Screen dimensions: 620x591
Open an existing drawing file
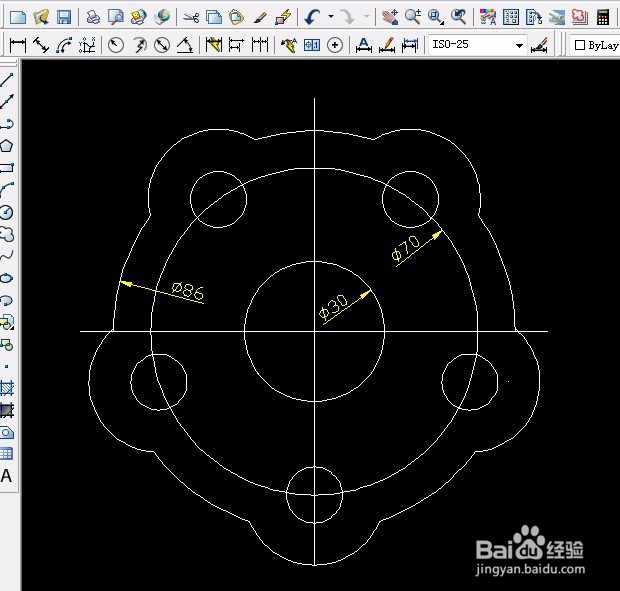[x=41, y=17]
